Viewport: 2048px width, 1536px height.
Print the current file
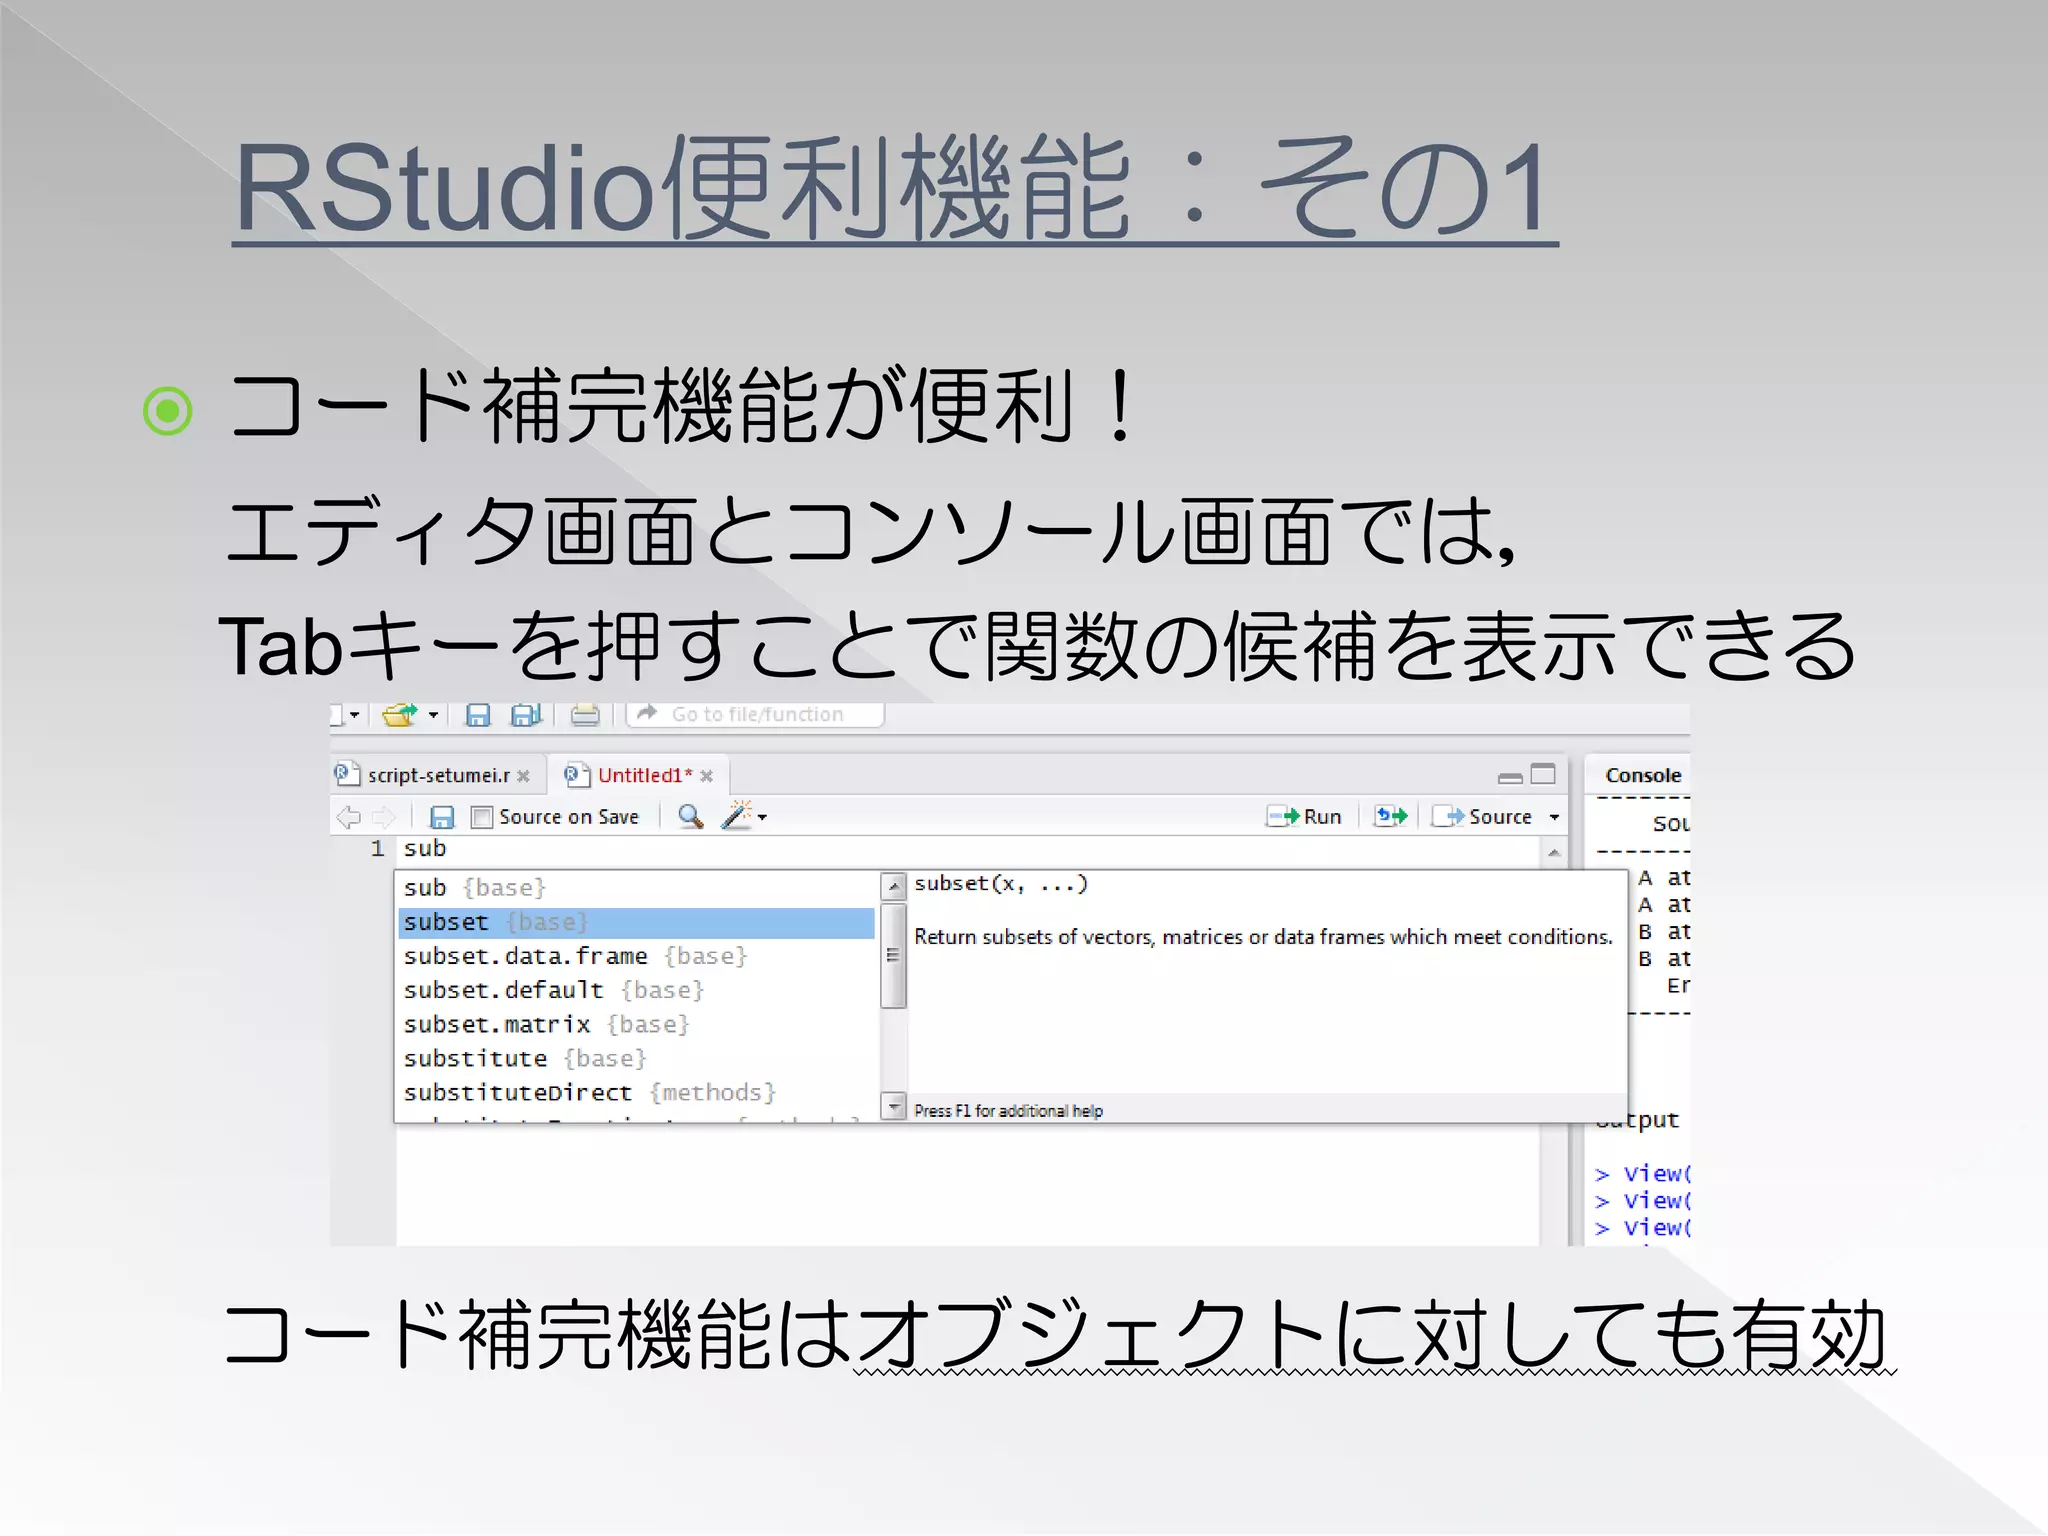click(x=585, y=715)
